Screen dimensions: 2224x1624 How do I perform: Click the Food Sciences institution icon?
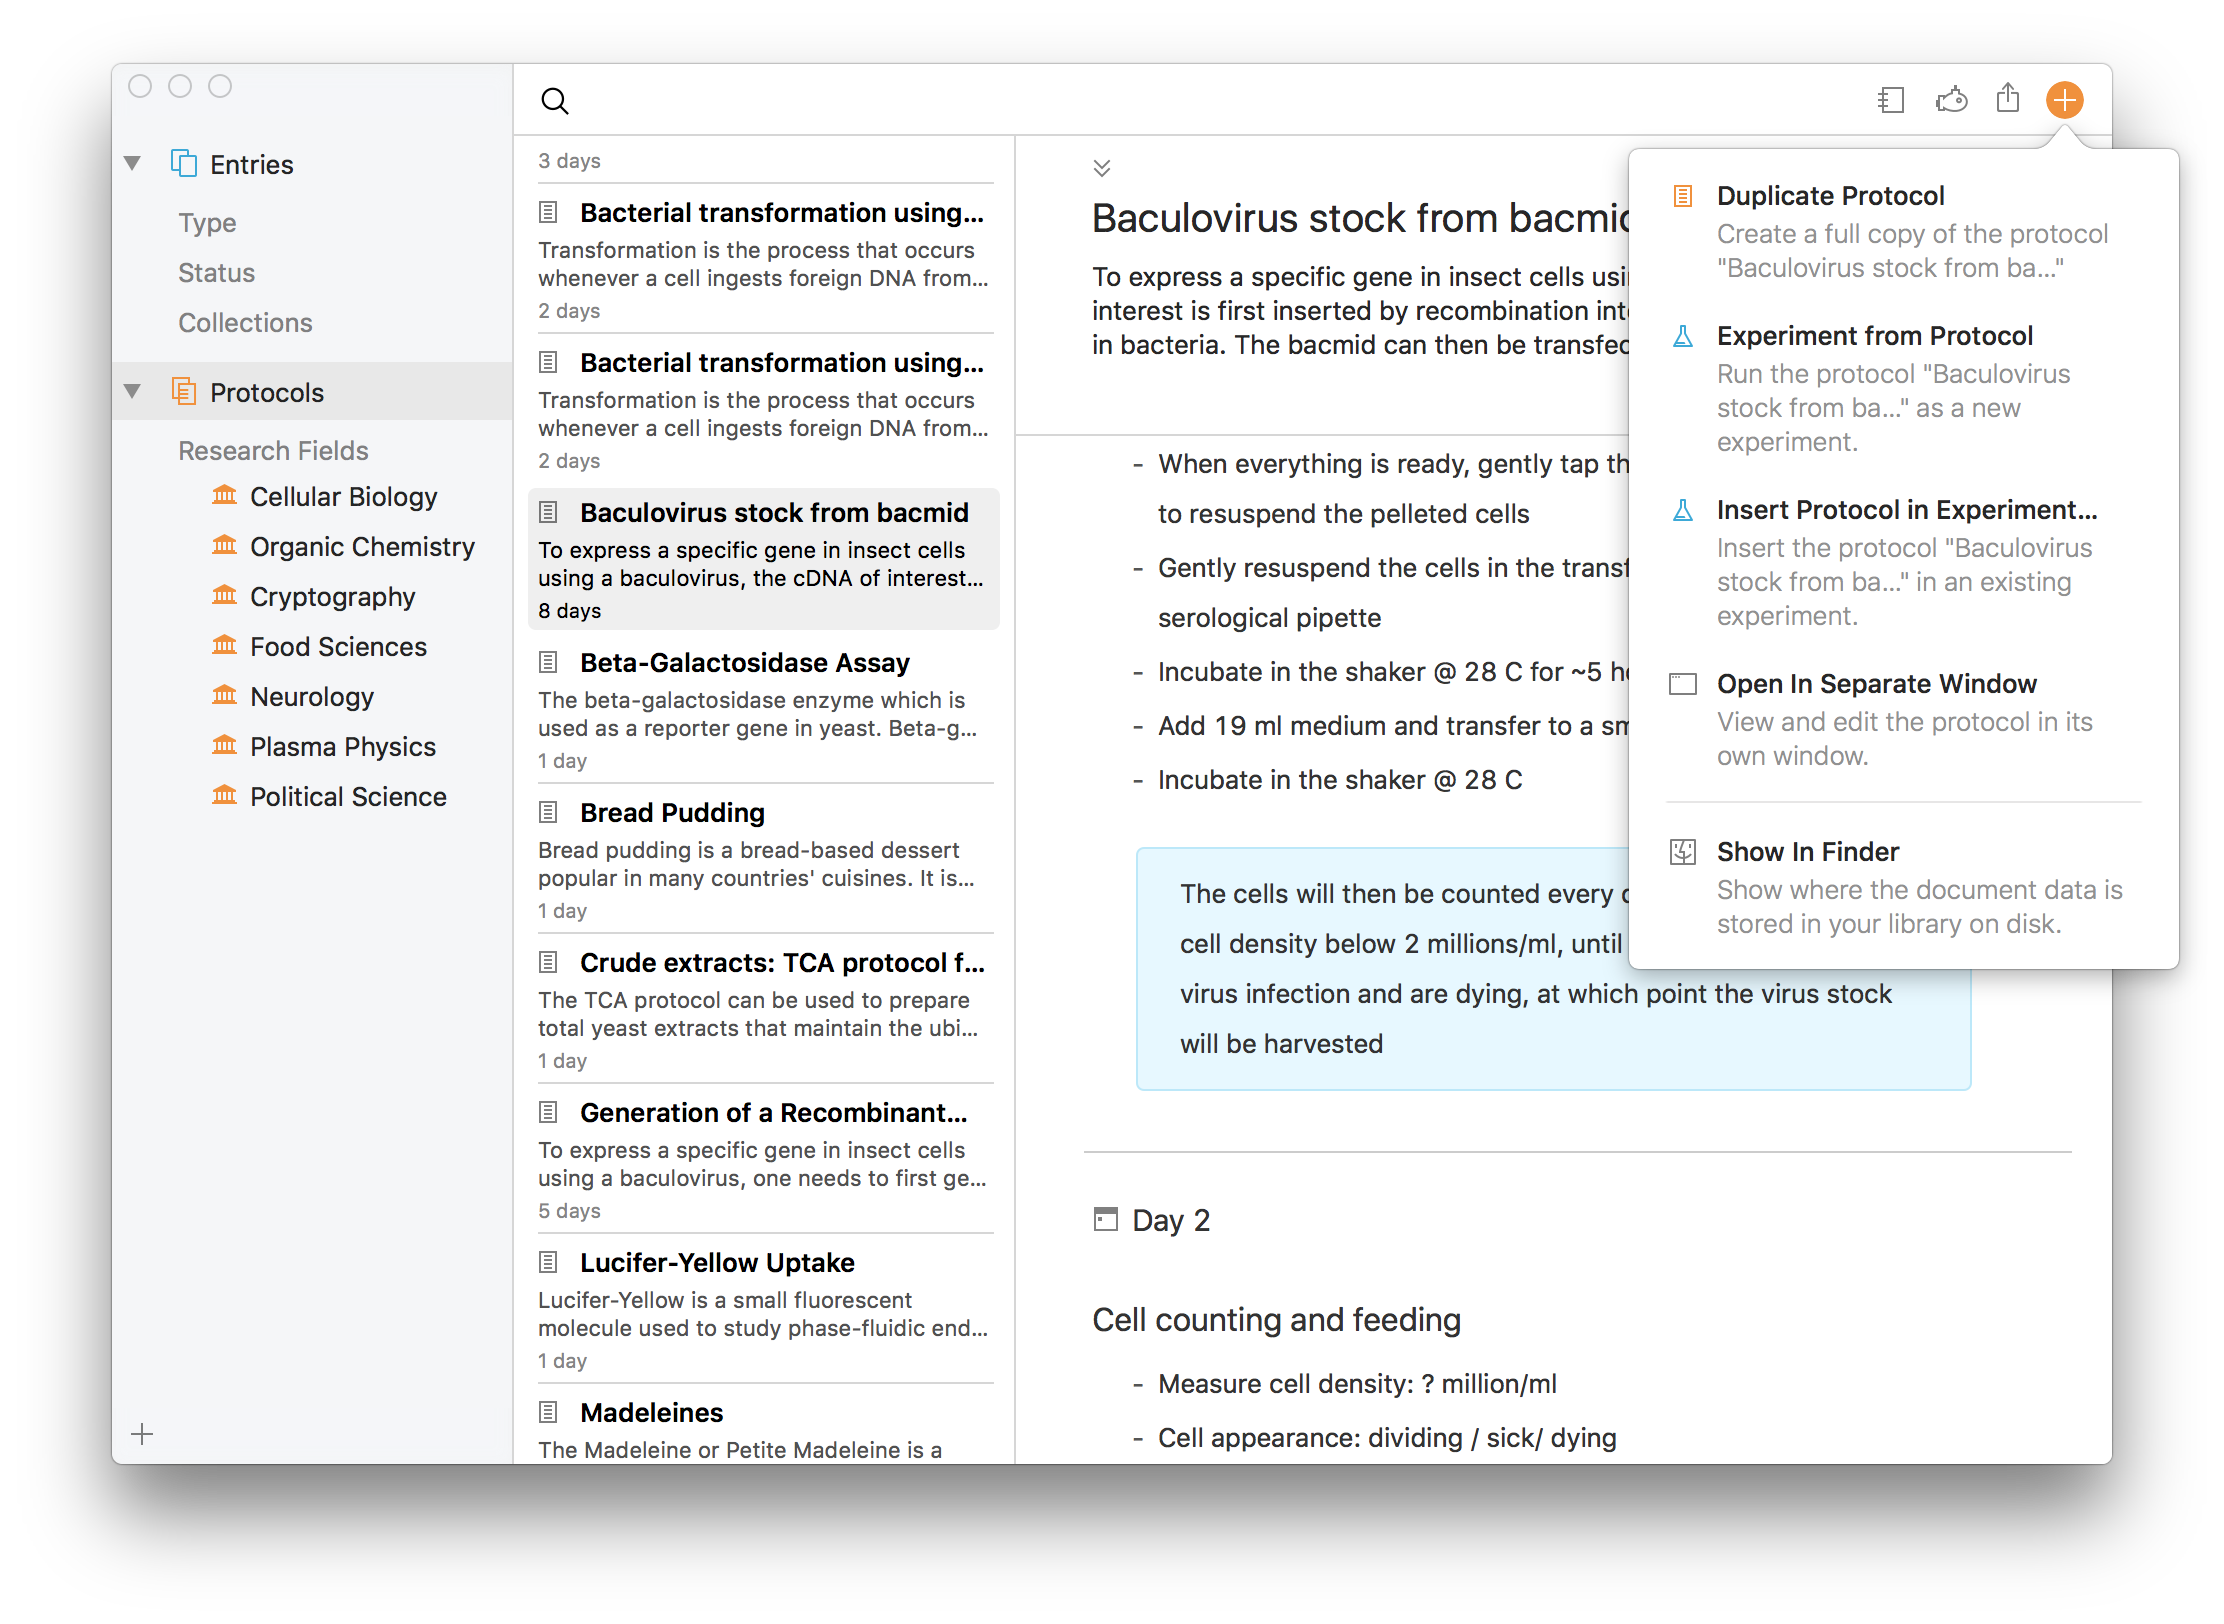[x=225, y=645]
